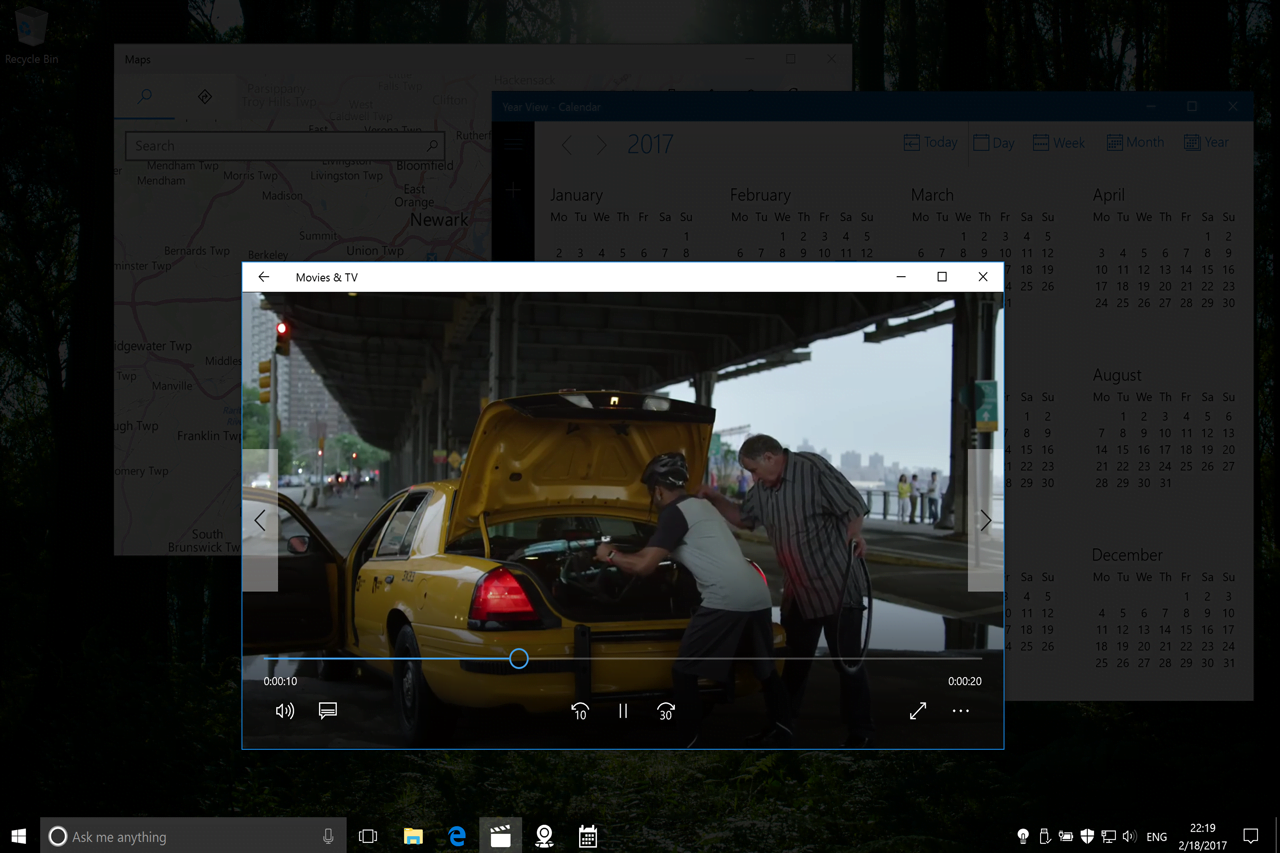Image resolution: width=1280 pixels, height=853 pixels.
Task: Enter fullscreen in Movies & TV
Action: tap(918, 711)
